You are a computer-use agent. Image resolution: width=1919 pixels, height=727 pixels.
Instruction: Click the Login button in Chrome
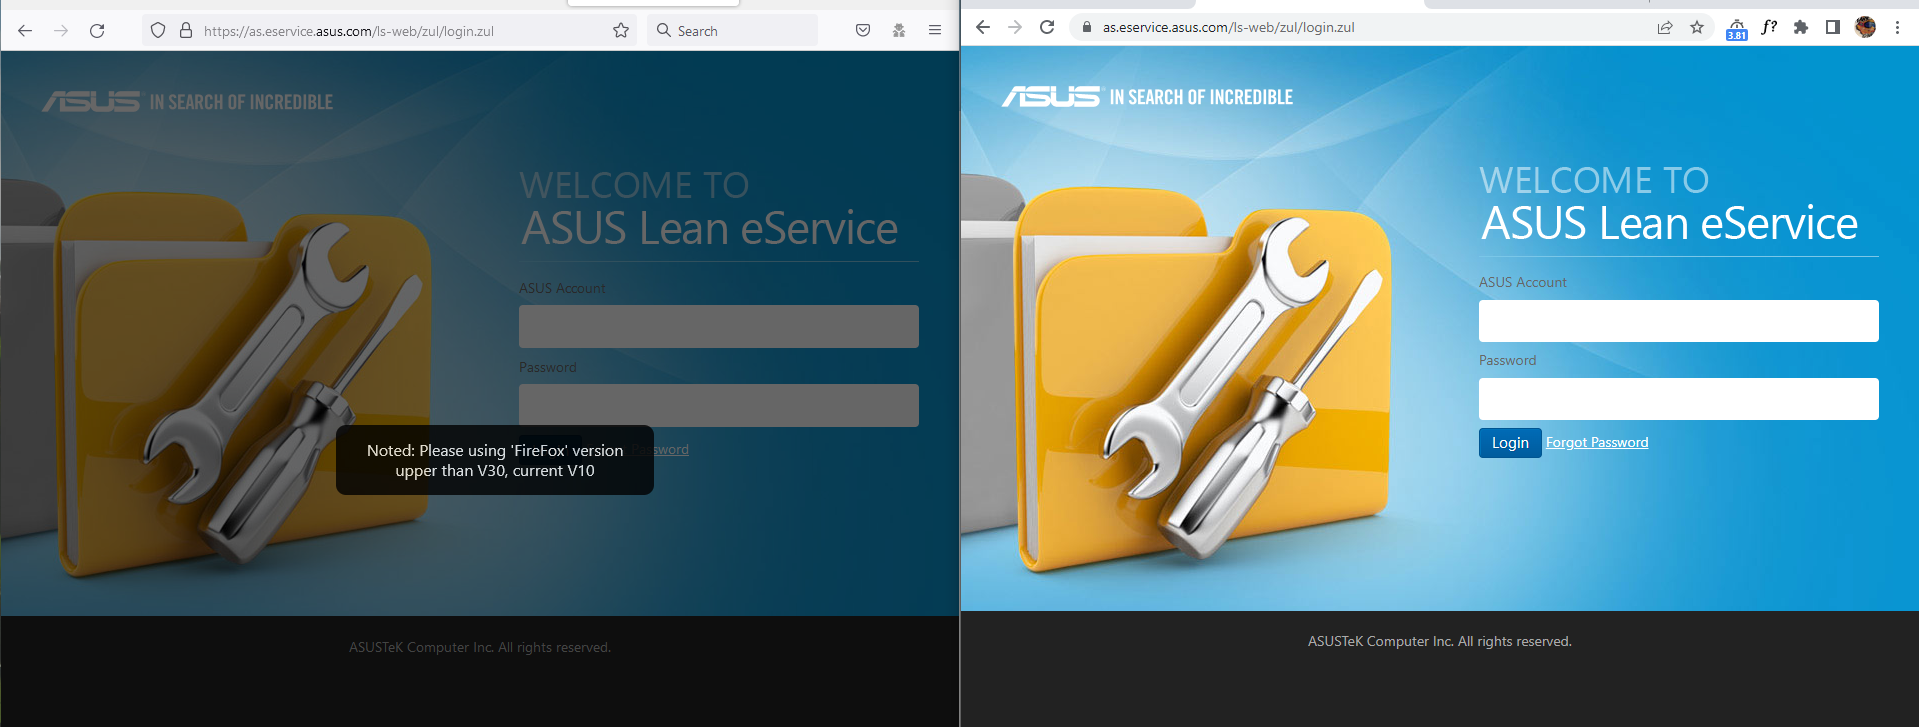pyautogui.click(x=1510, y=443)
